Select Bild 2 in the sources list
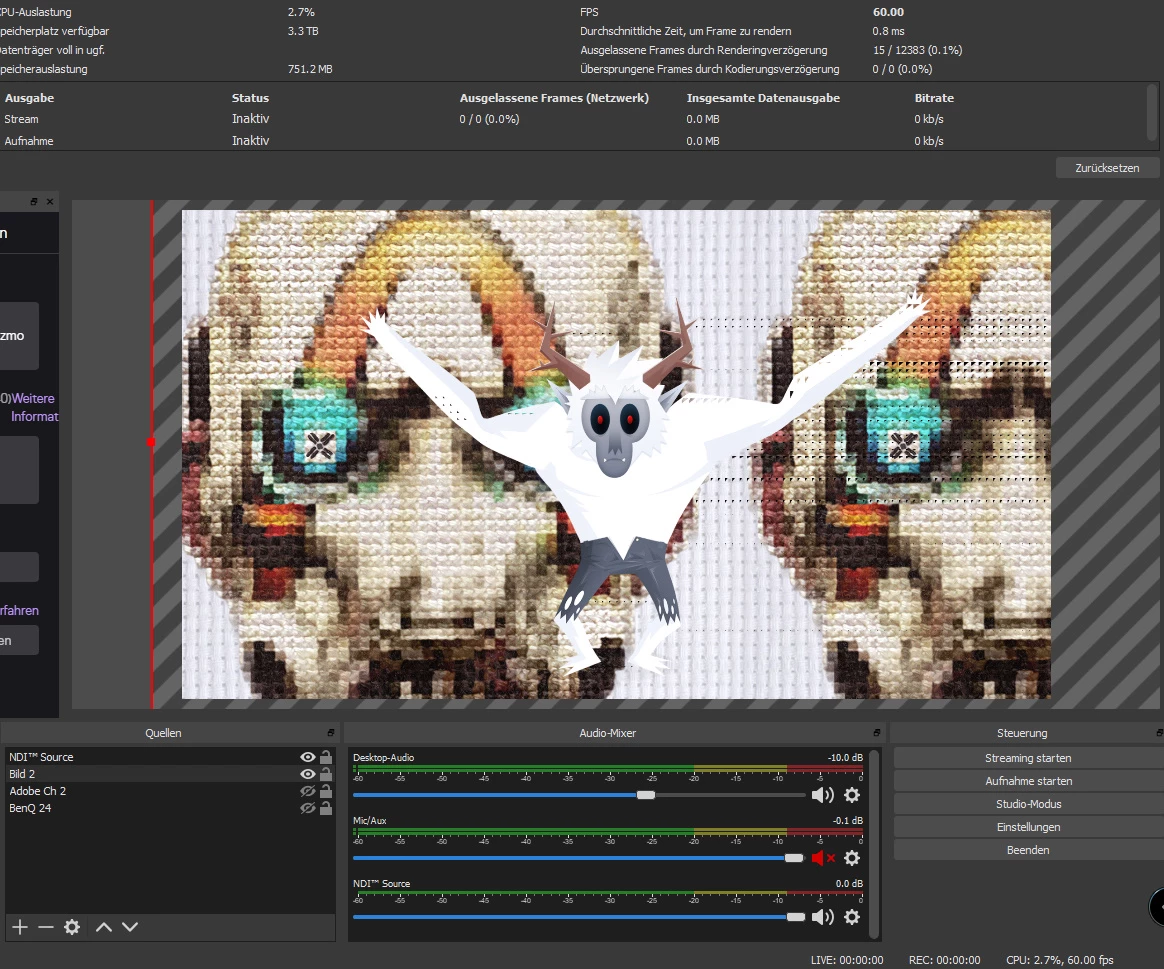Screen dimensions: 1164x969 click(170, 774)
